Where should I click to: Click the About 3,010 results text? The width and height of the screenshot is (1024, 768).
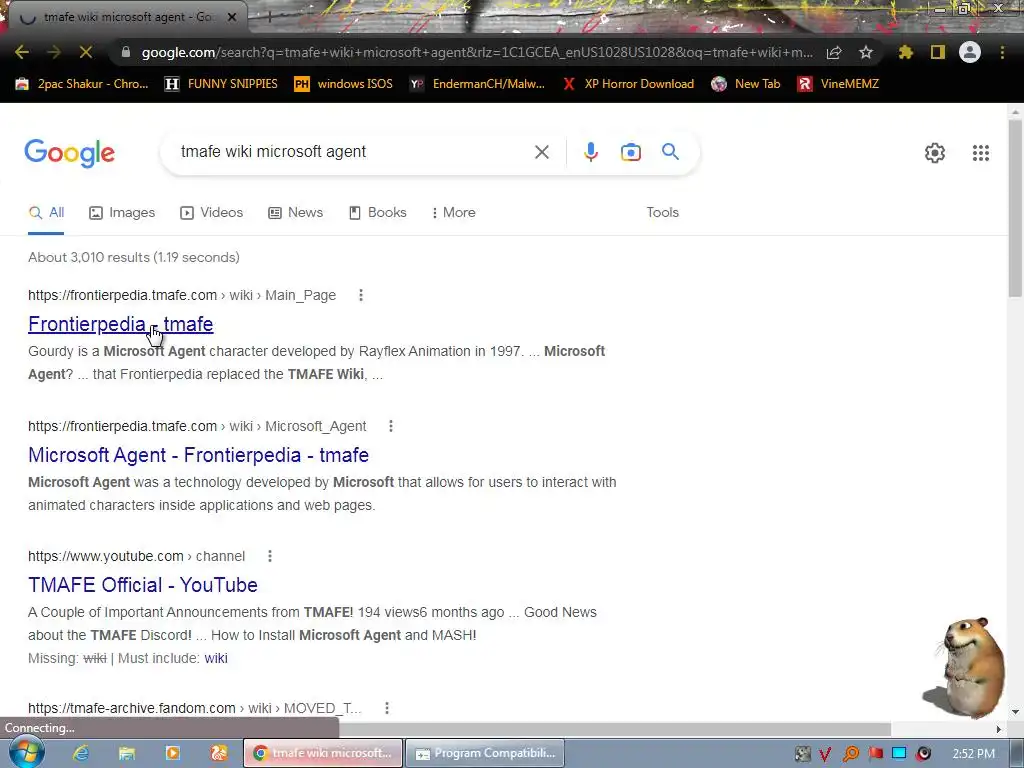(134, 257)
